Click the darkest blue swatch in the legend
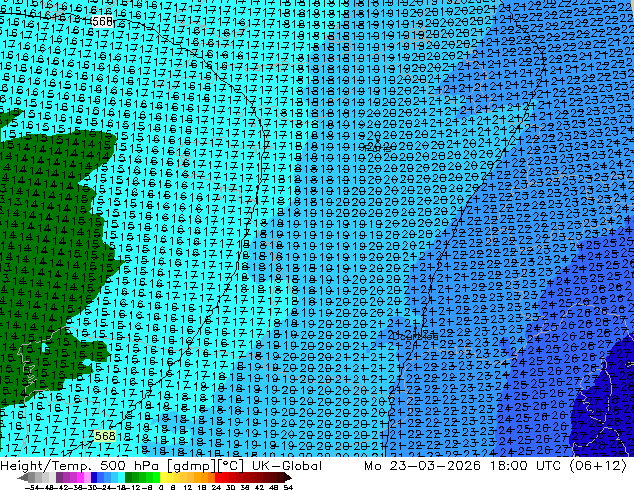 point(94,478)
